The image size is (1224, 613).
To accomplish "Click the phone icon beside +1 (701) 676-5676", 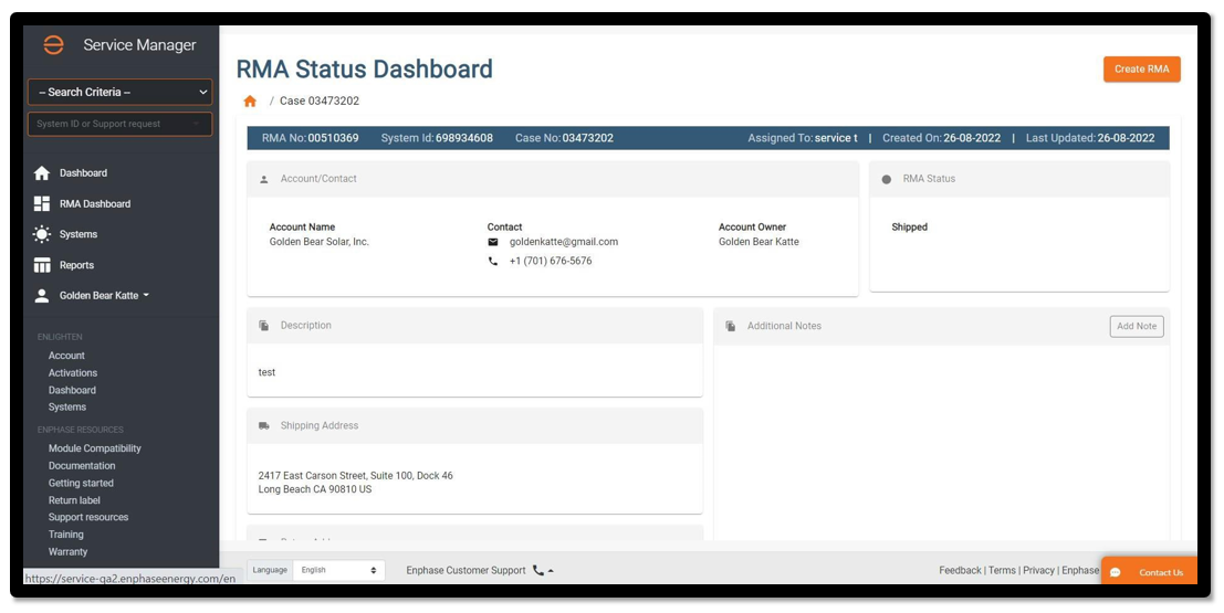I will [x=493, y=261].
